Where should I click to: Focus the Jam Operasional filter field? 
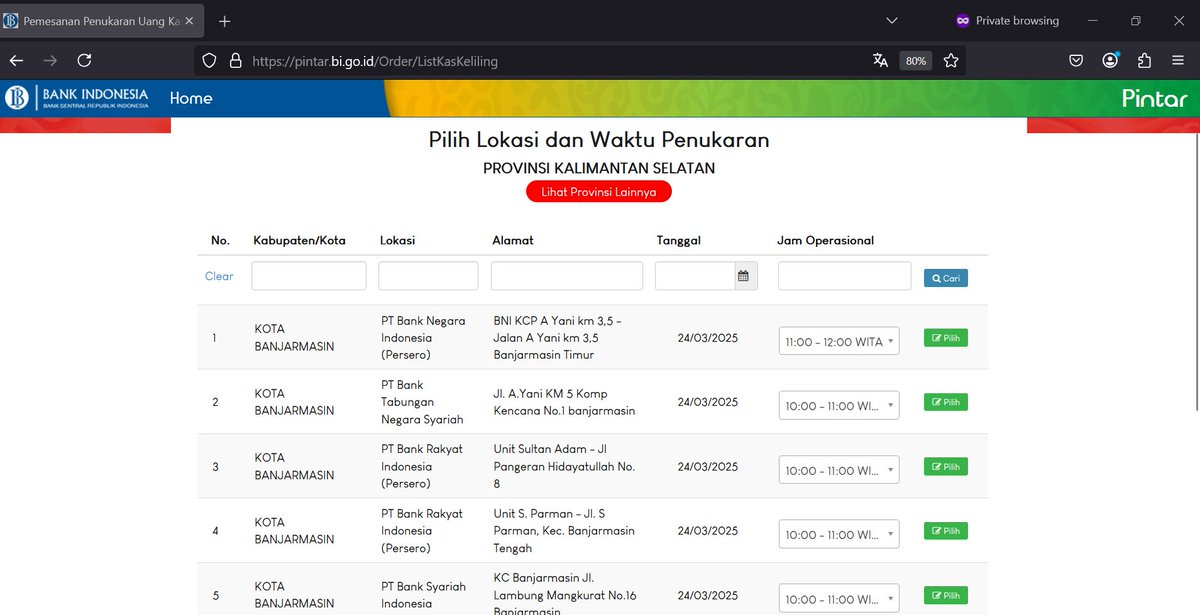point(844,276)
